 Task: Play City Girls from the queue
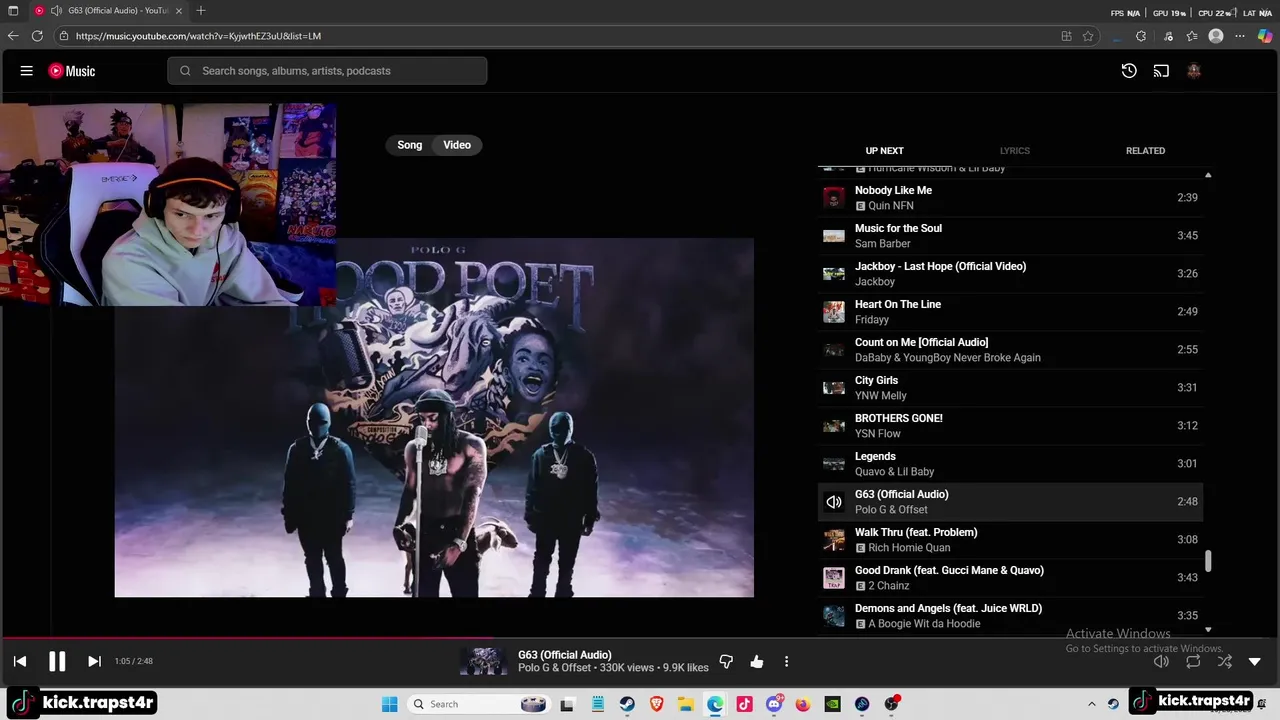pyautogui.click(x=1010, y=388)
